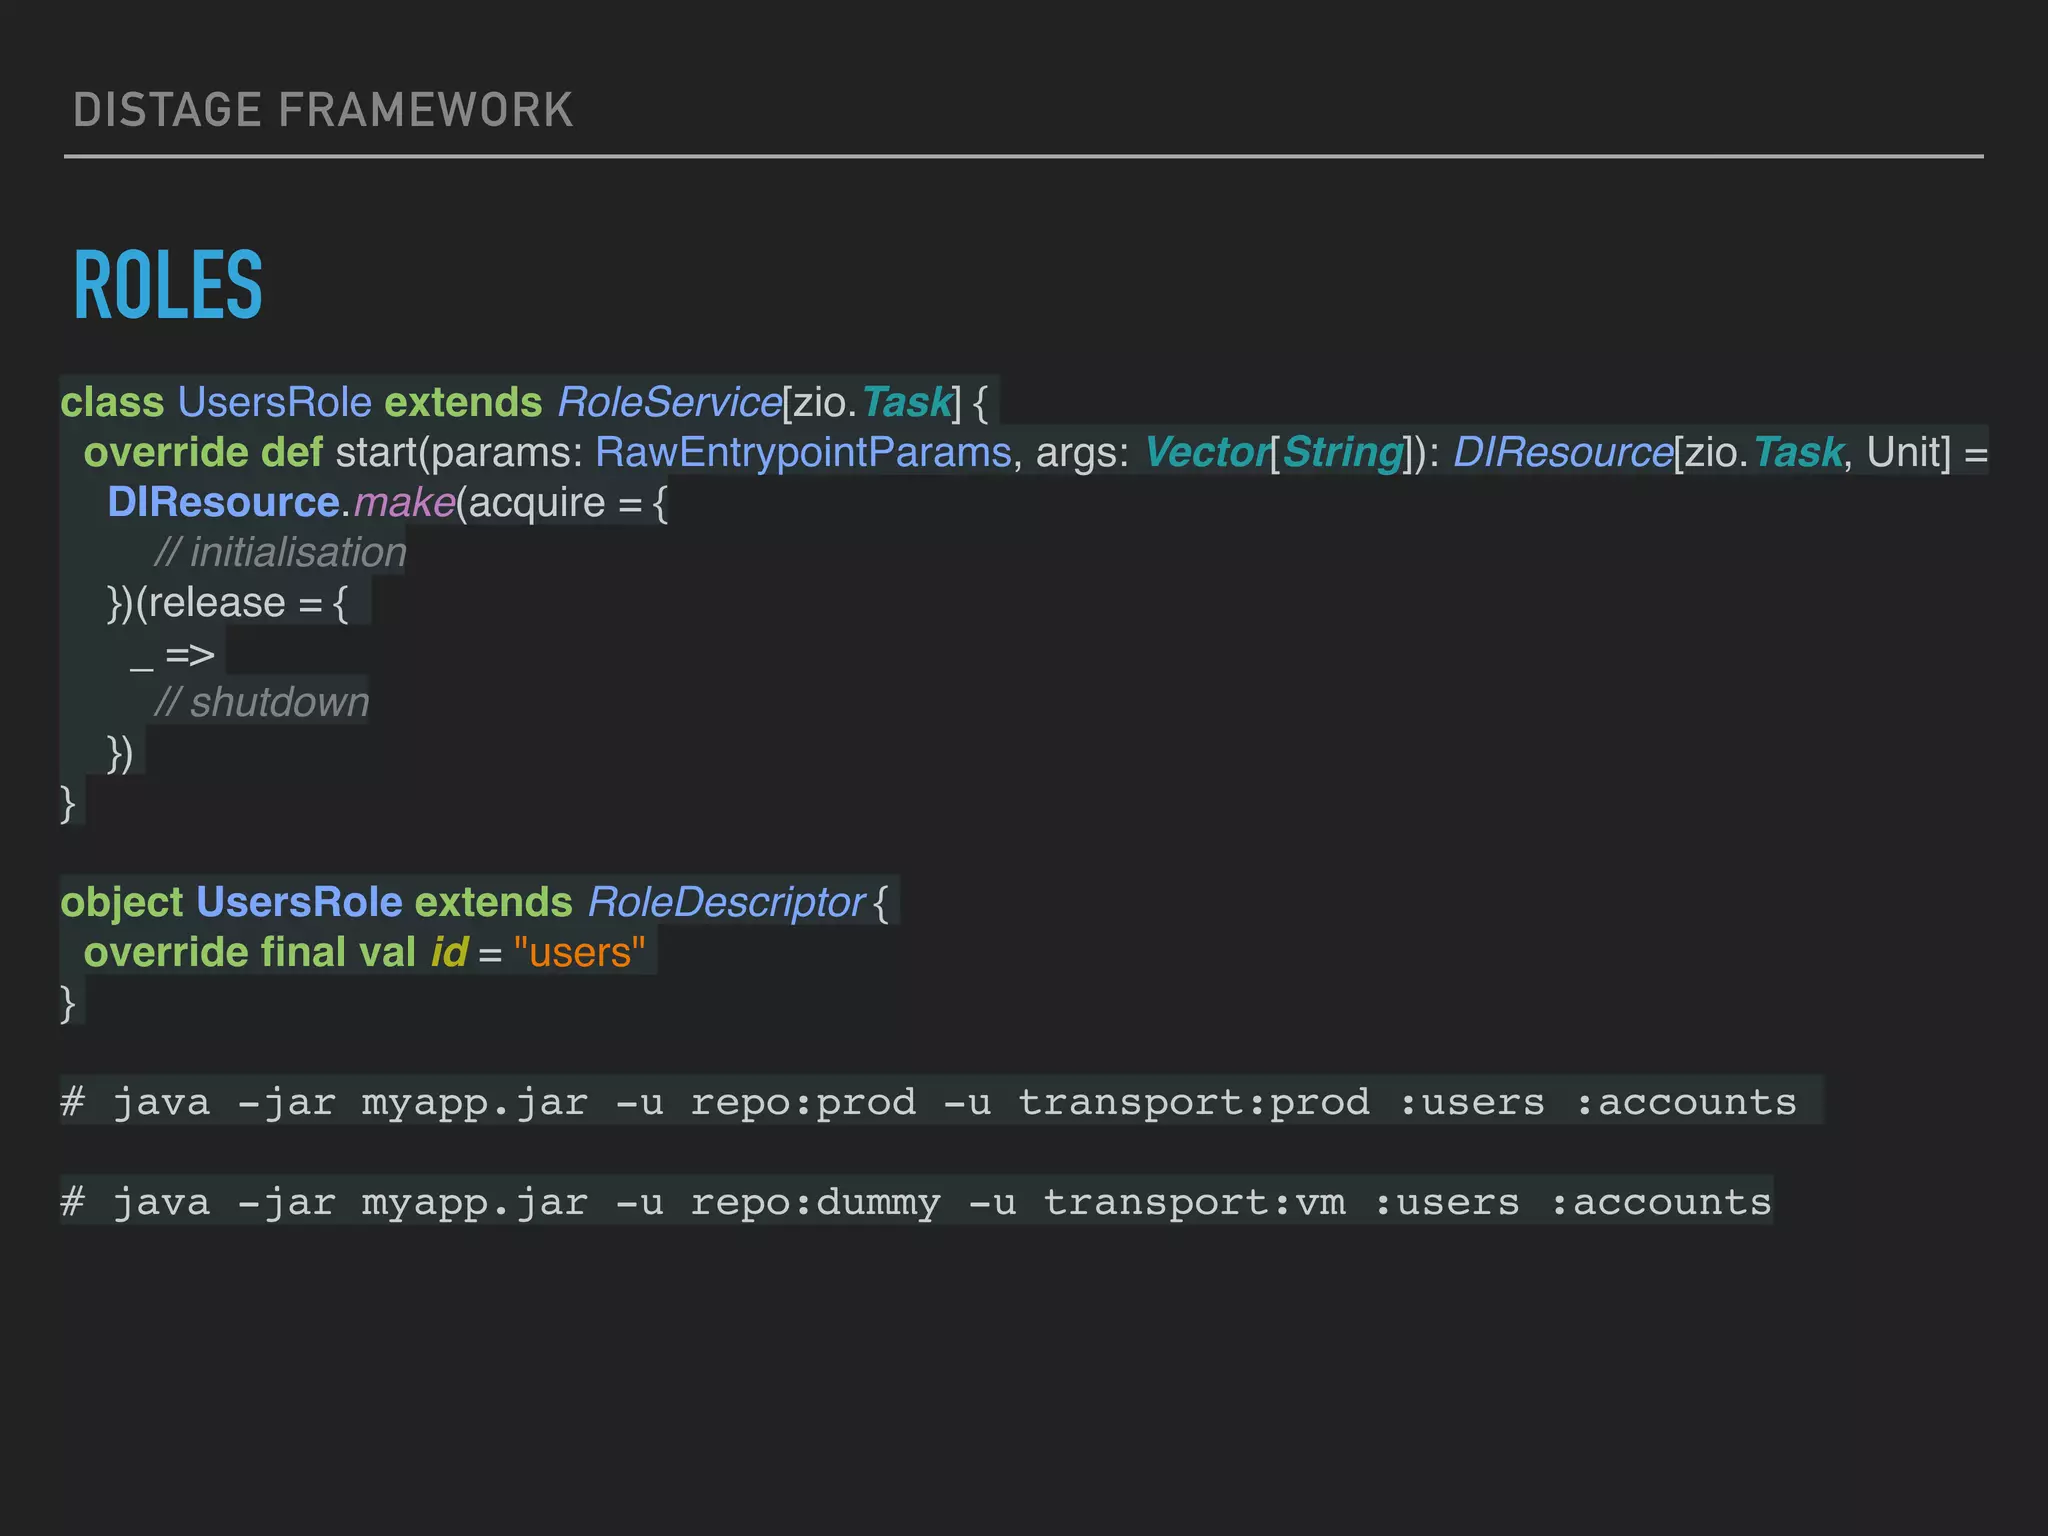Click the italic id field name
Viewport: 2048px width, 1536px height.
448,952
